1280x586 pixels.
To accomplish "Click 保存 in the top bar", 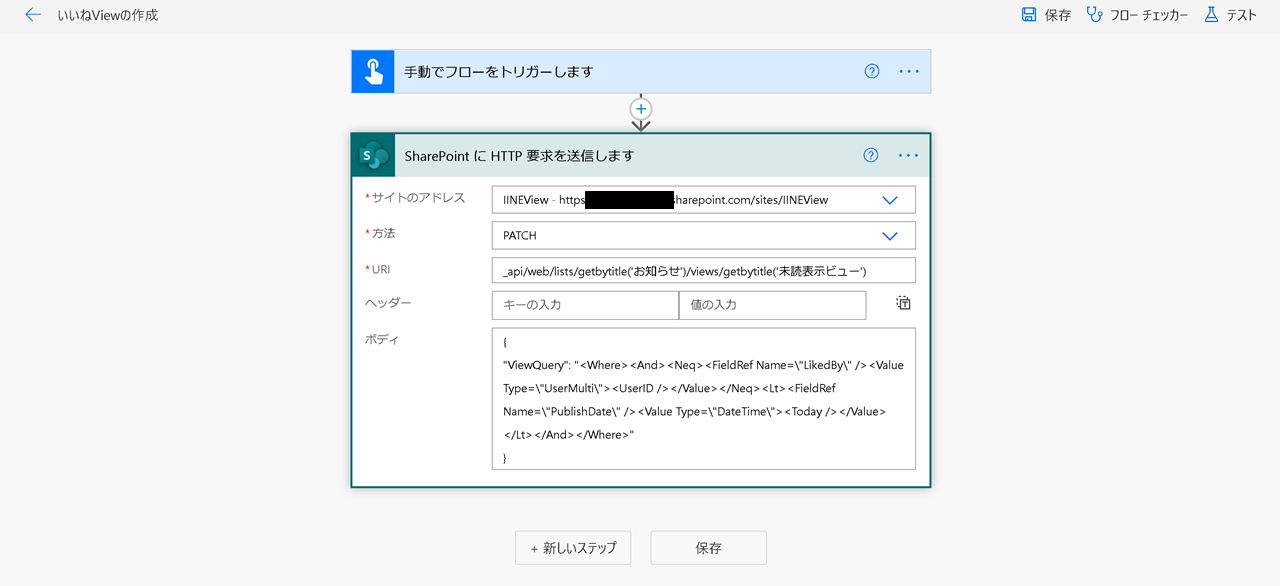I will click(1058, 15).
